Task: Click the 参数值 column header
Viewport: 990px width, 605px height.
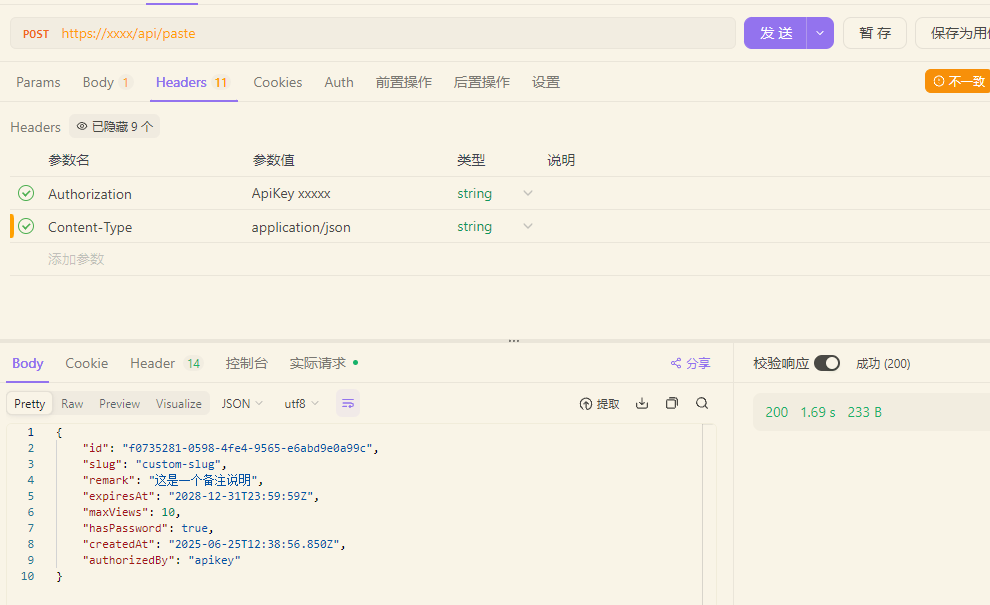Action: (273, 160)
